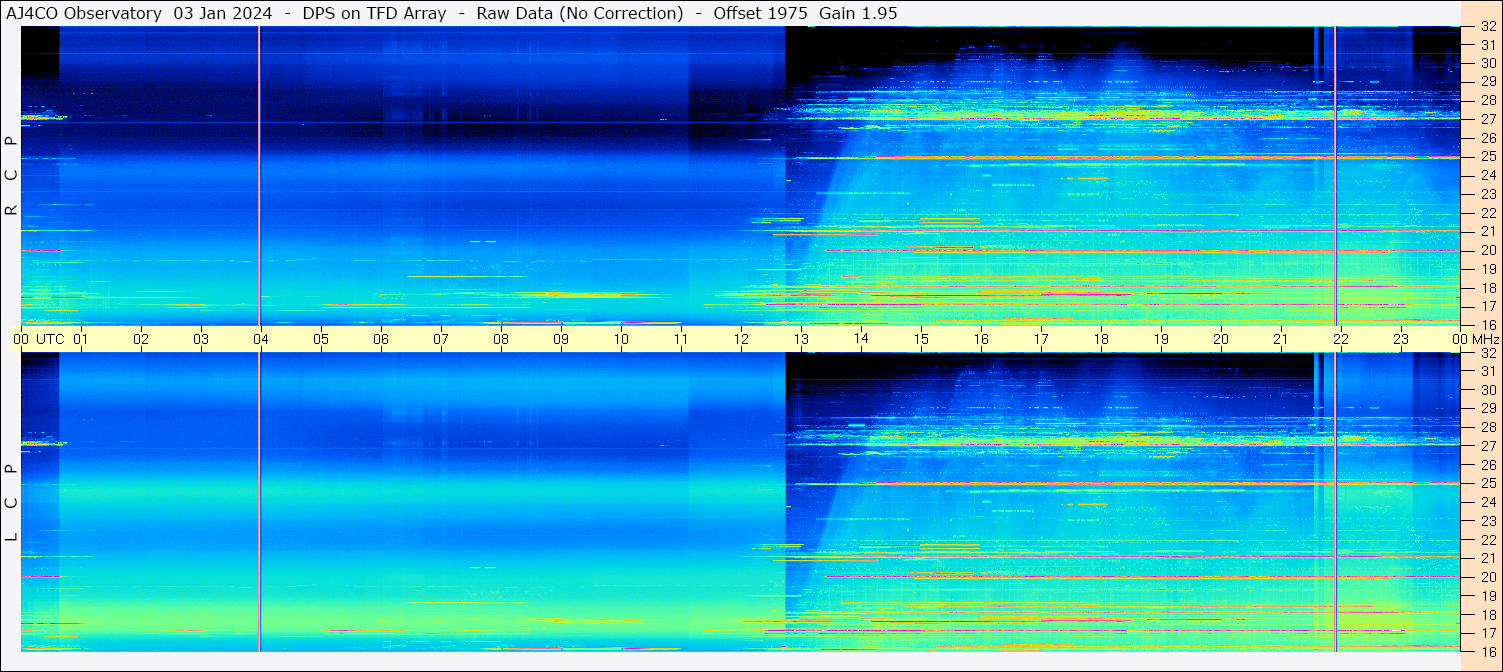Click the '08' hour label on time axis
The width and height of the screenshot is (1503, 672).
(x=501, y=339)
